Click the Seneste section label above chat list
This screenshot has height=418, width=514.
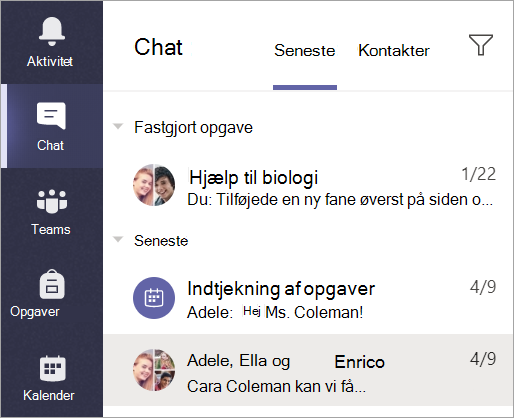[161, 241]
